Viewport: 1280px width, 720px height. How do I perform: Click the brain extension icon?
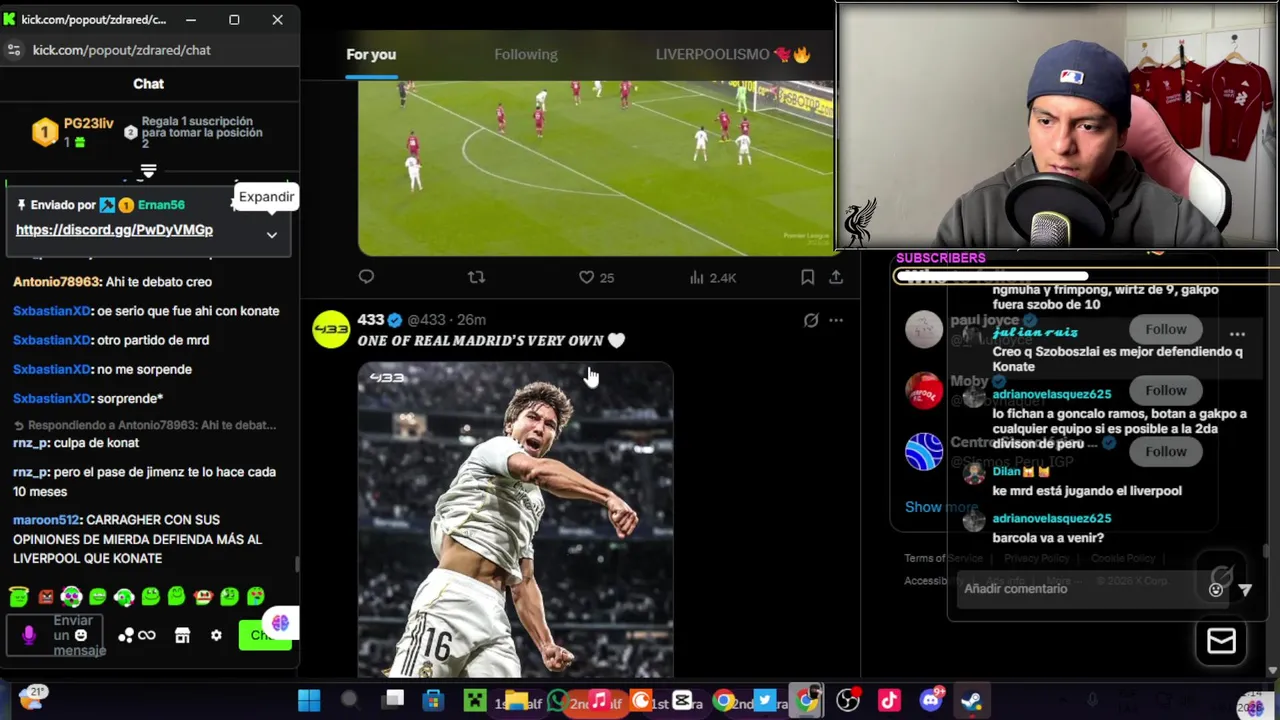pos(280,624)
